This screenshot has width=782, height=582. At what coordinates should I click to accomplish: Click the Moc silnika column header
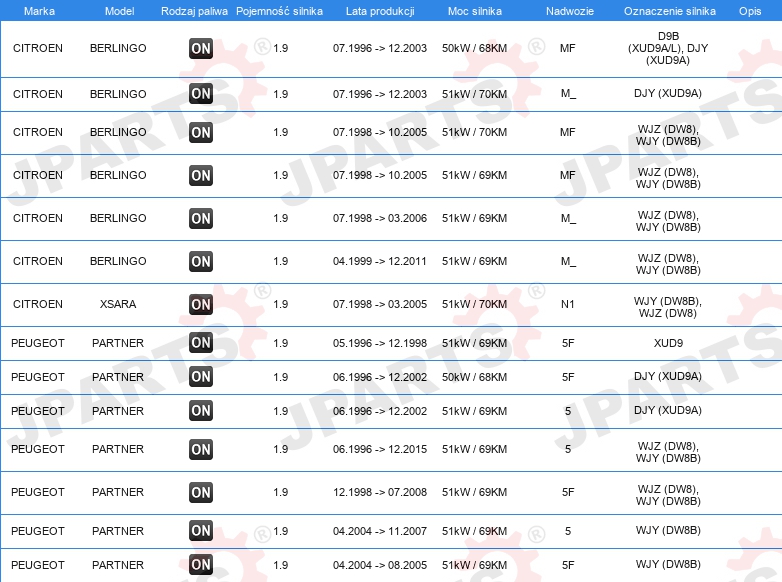pos(475,11)
